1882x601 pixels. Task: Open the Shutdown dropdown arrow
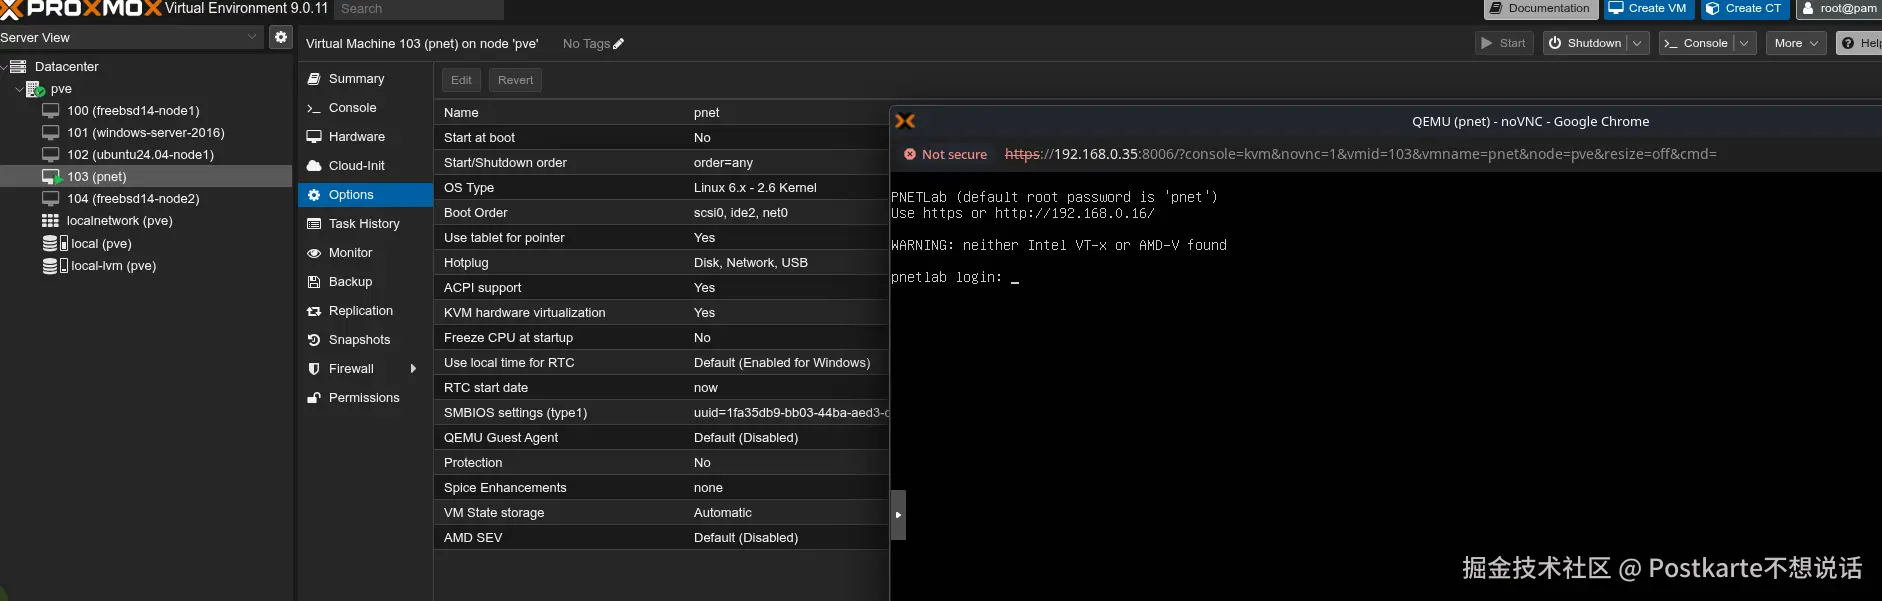point(1638,43)
